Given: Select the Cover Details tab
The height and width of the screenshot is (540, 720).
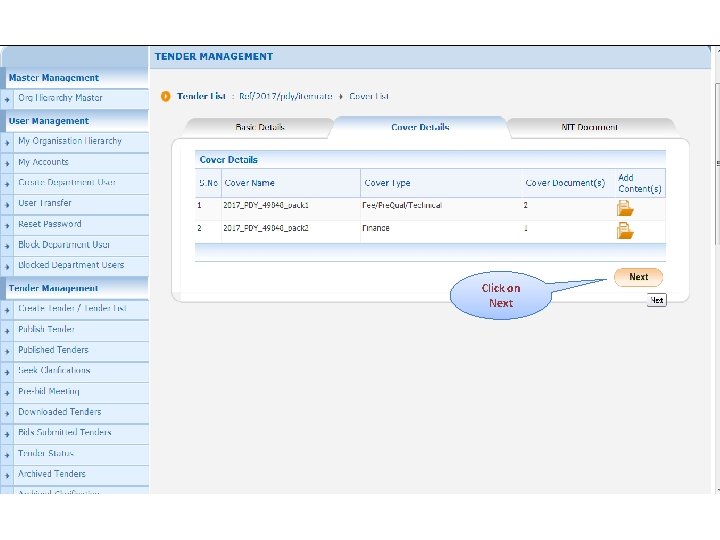Looking at the screenshot, I should point(420,127).
